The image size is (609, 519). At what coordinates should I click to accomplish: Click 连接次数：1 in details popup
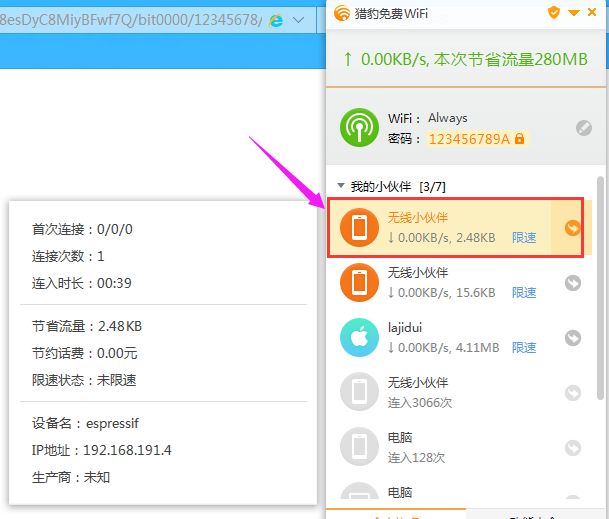pyautogui.click(x=68, y=256)
